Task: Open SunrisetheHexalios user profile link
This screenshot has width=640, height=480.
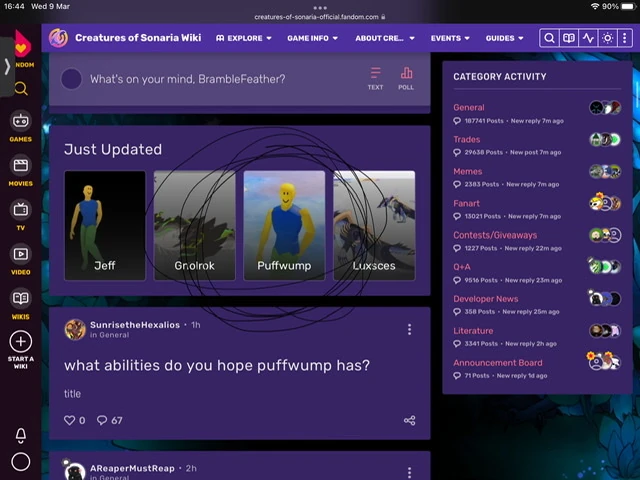Action: (x=135, y=325)
